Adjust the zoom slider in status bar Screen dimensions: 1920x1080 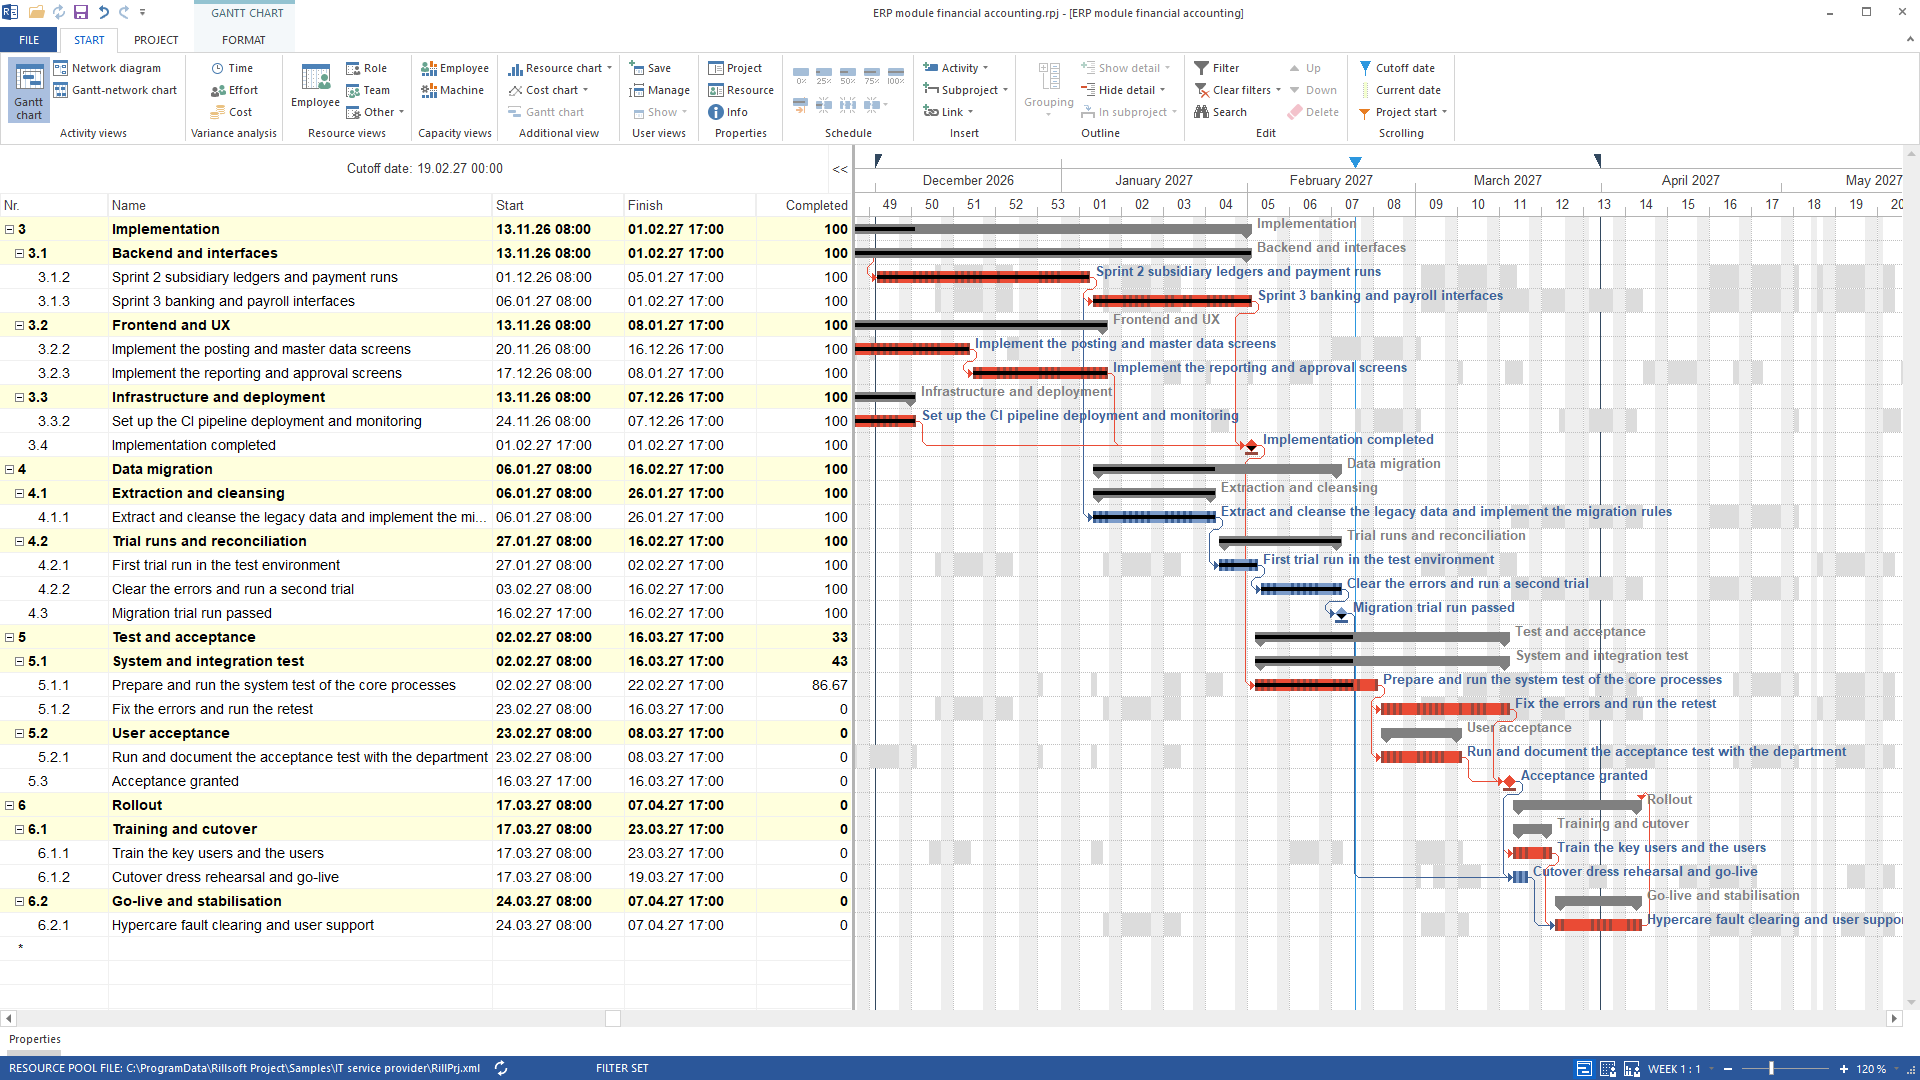coord(1771,1068)
